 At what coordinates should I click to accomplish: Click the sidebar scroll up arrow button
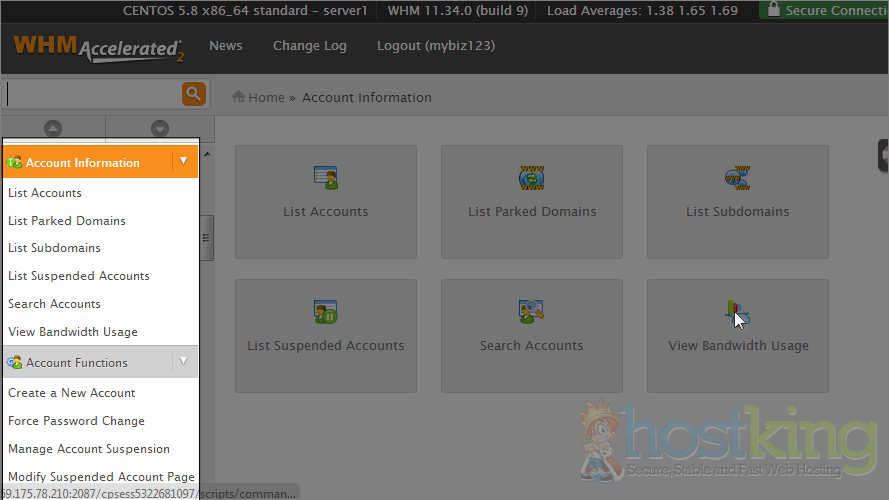53,128
